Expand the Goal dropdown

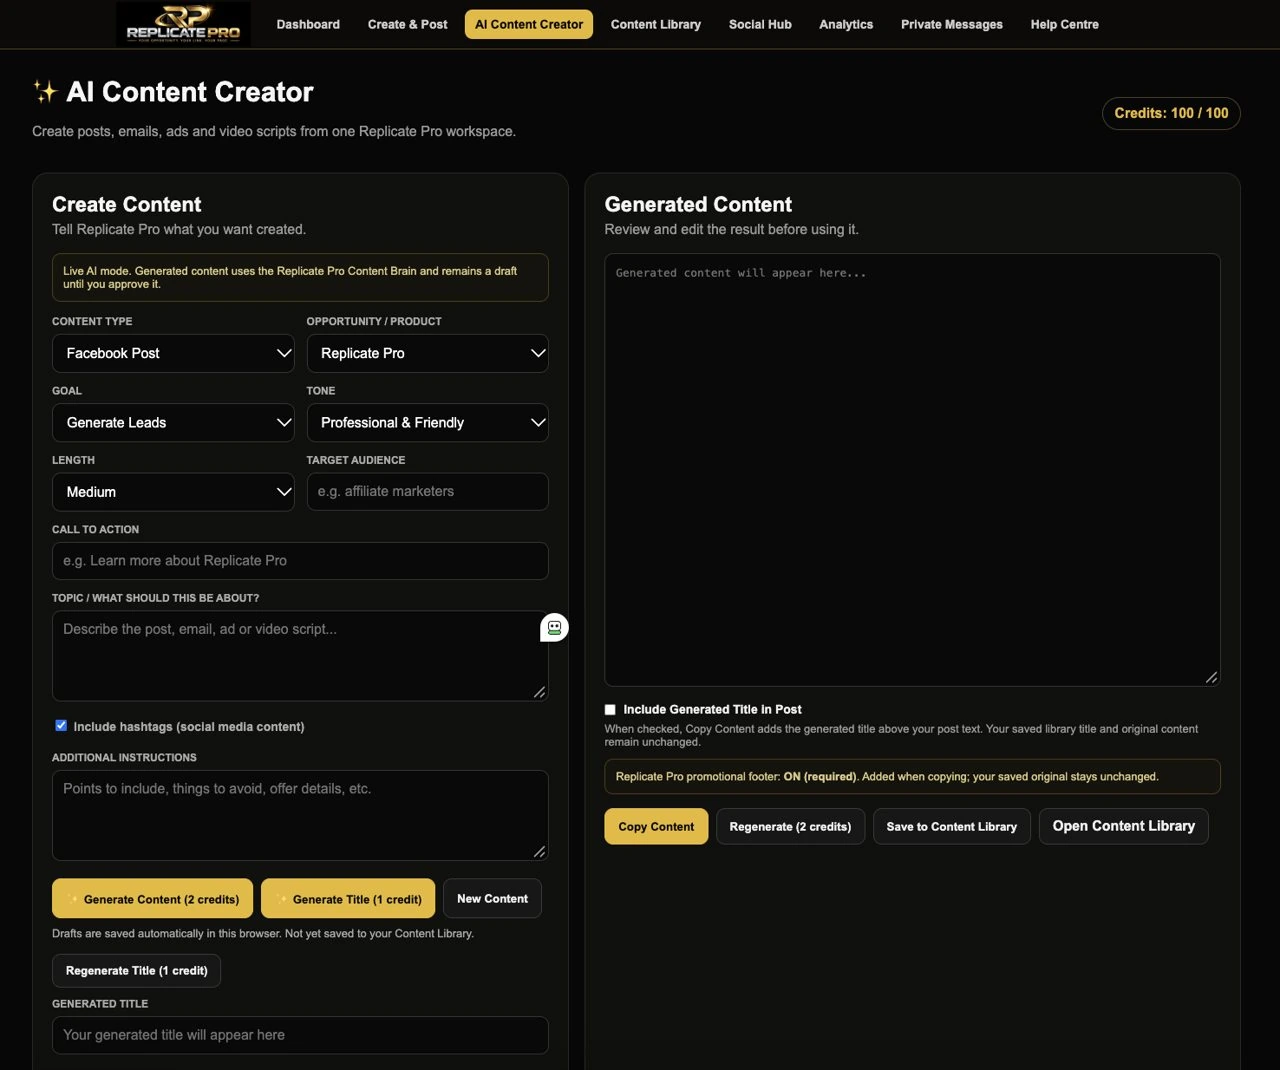click(x=173, y=422)
